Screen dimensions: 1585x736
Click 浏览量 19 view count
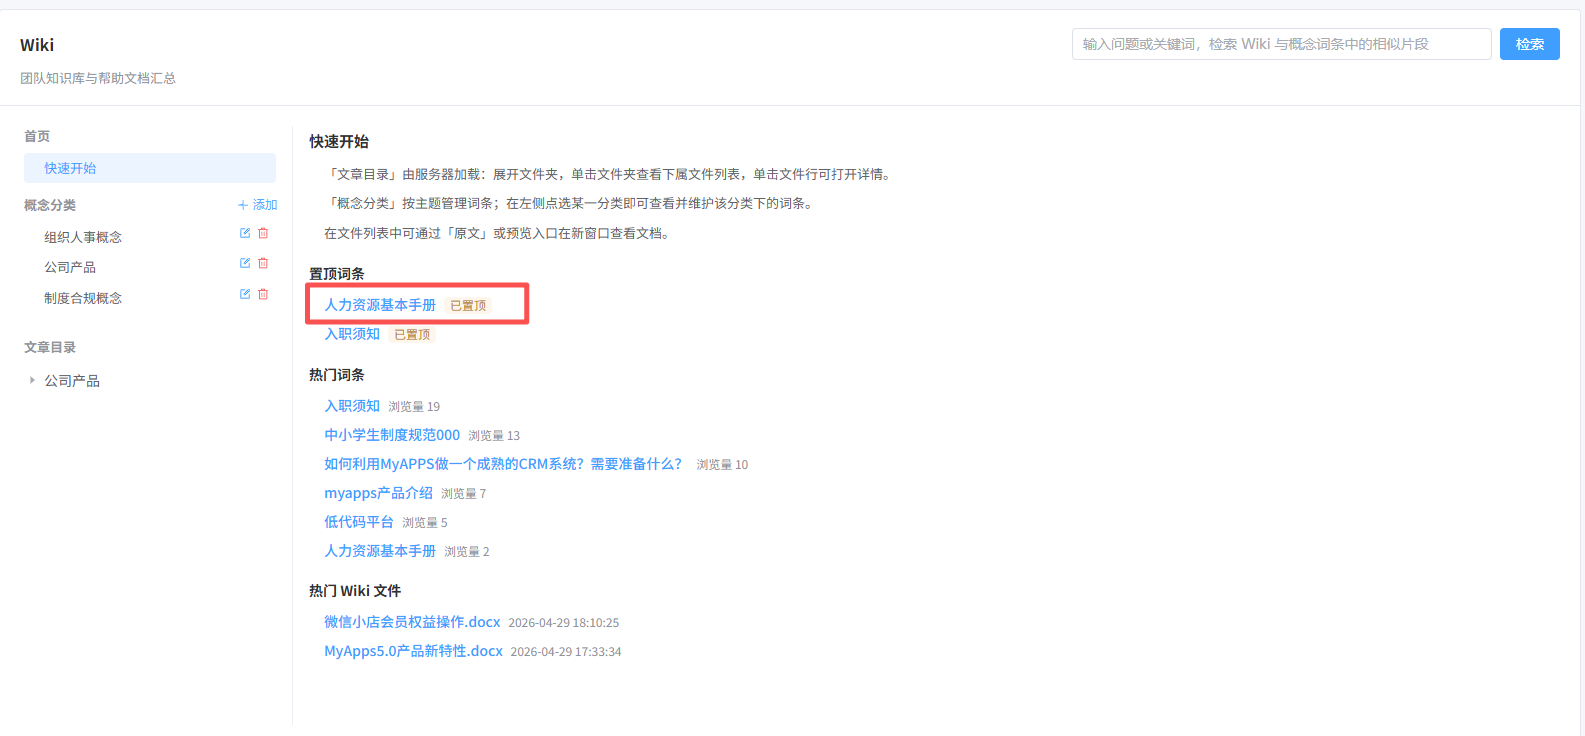pos(414,407)
